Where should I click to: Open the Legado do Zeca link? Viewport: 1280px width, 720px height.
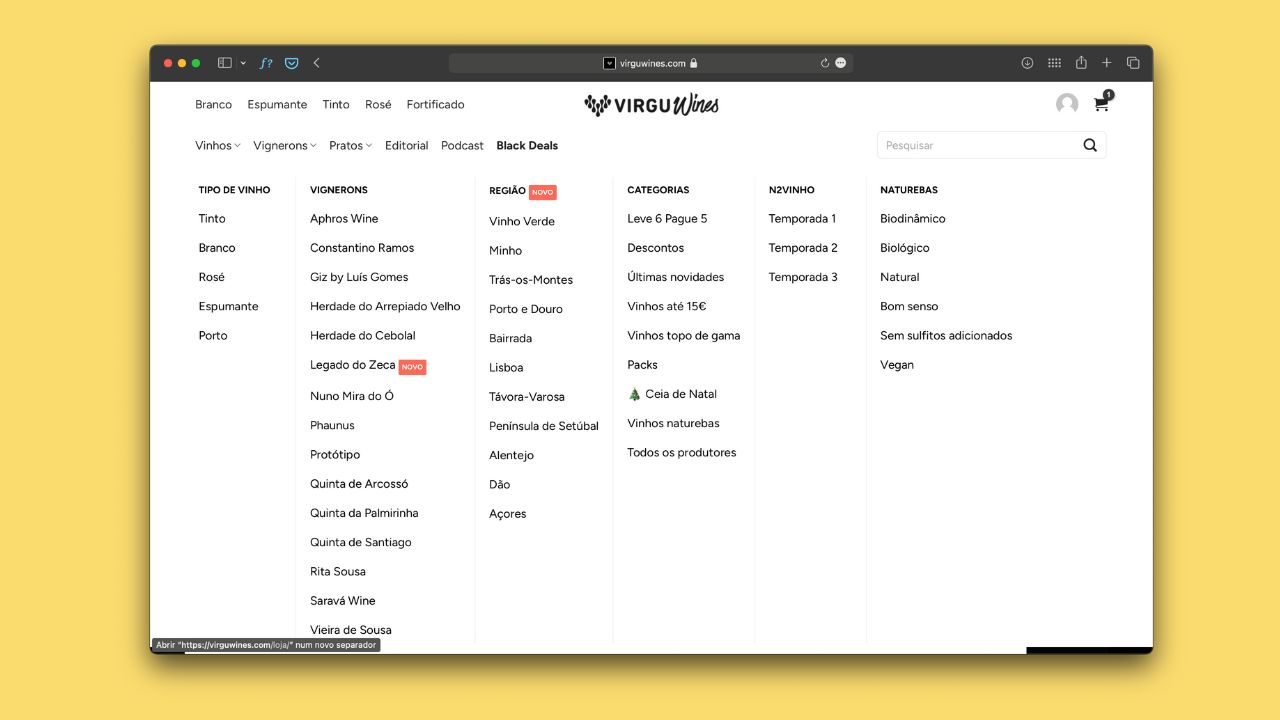point(353,365)
